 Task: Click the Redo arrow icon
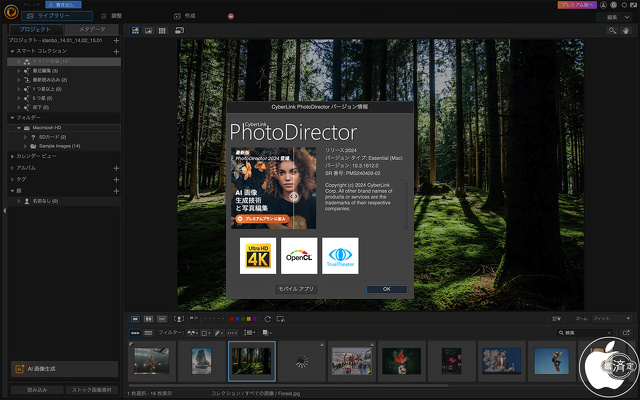point(37,4)
